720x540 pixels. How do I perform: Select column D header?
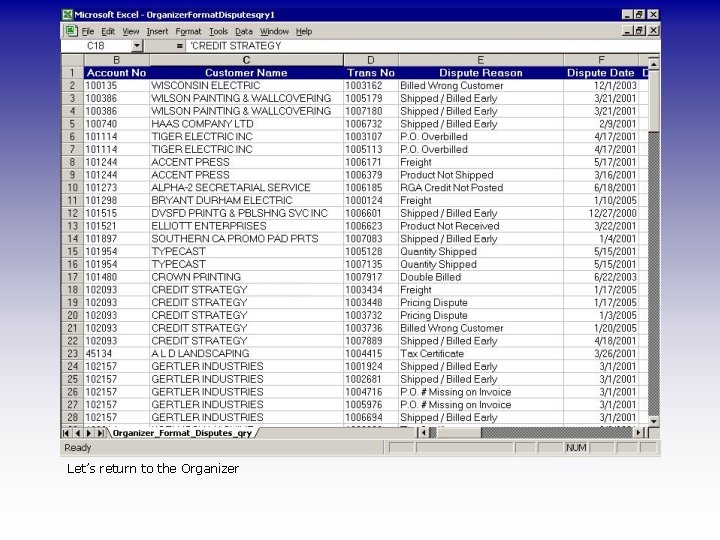(371, 60)
